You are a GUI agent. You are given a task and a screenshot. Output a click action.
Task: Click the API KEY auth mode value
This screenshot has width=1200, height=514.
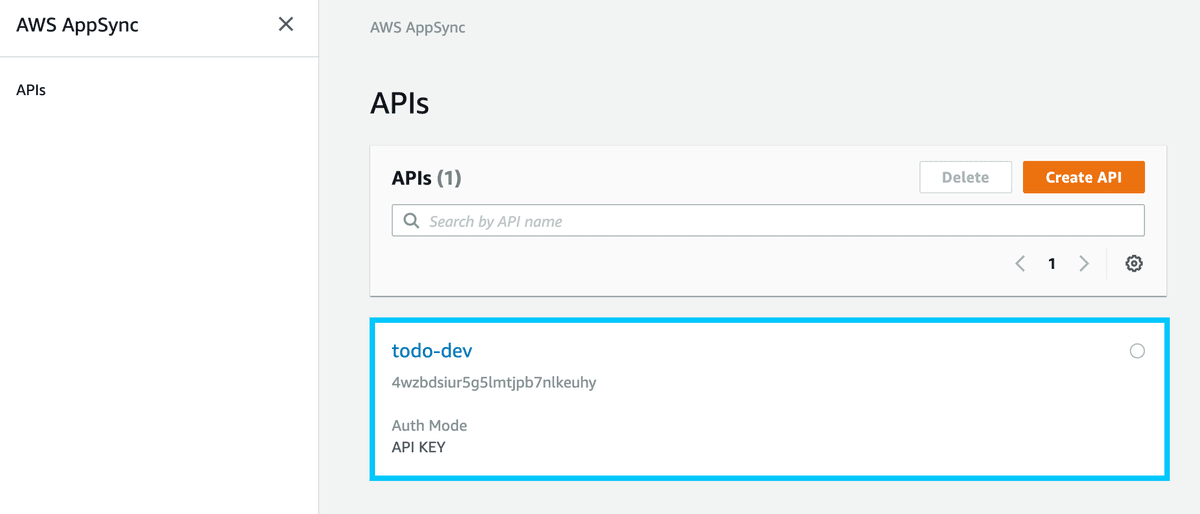tap(419, 447)
